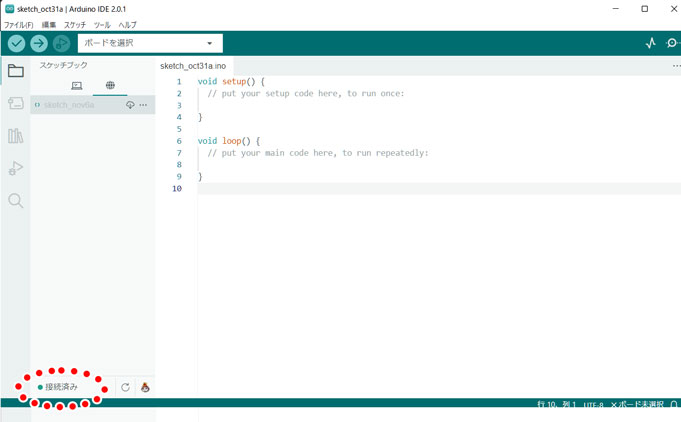The image size is (681, 422).
Task: Place cursor on void setup() line
Action: [231, 81]
